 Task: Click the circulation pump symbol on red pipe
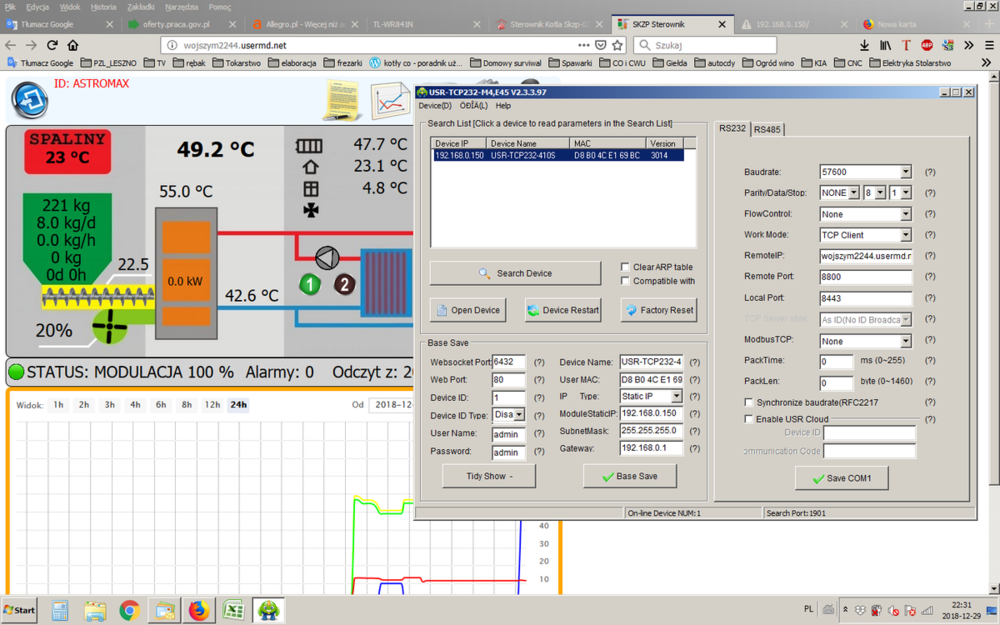coord(327,257)
